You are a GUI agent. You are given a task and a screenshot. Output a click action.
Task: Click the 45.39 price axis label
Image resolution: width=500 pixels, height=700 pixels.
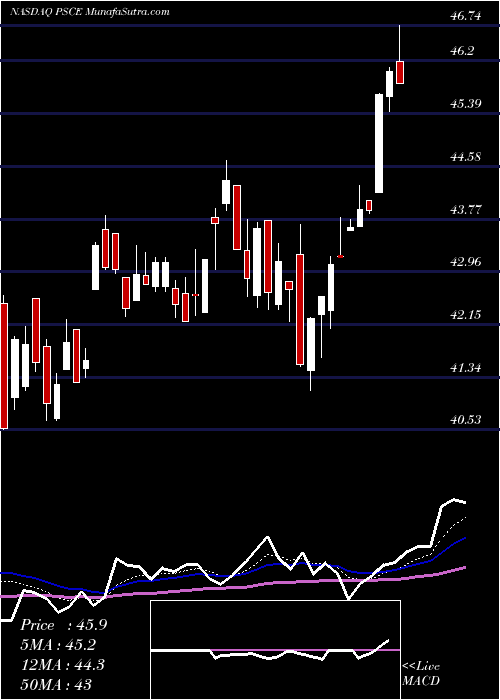466,104
